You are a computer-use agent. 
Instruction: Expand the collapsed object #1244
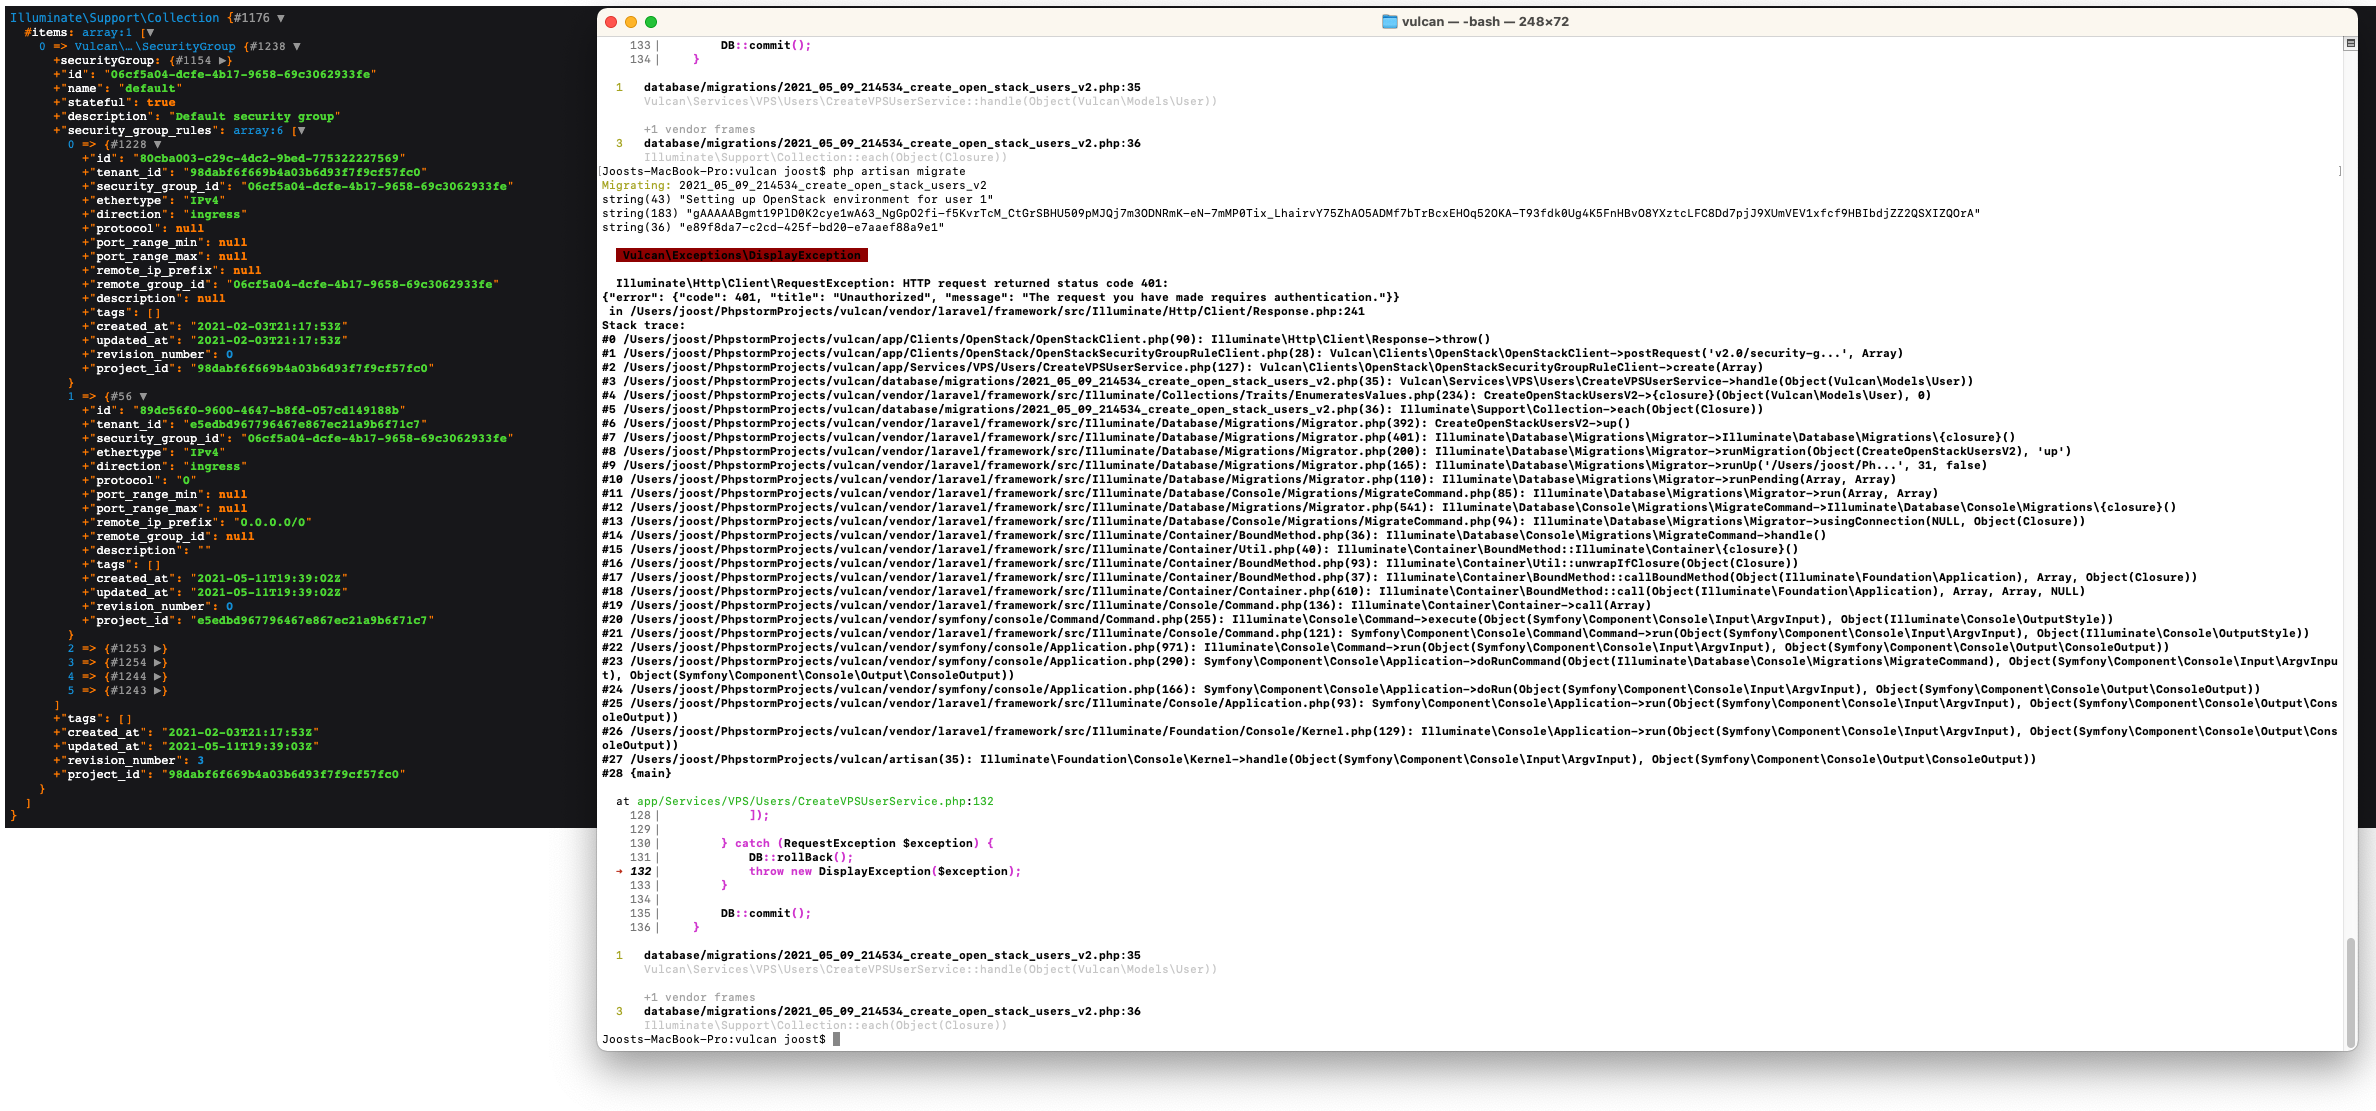click(158, 676)
